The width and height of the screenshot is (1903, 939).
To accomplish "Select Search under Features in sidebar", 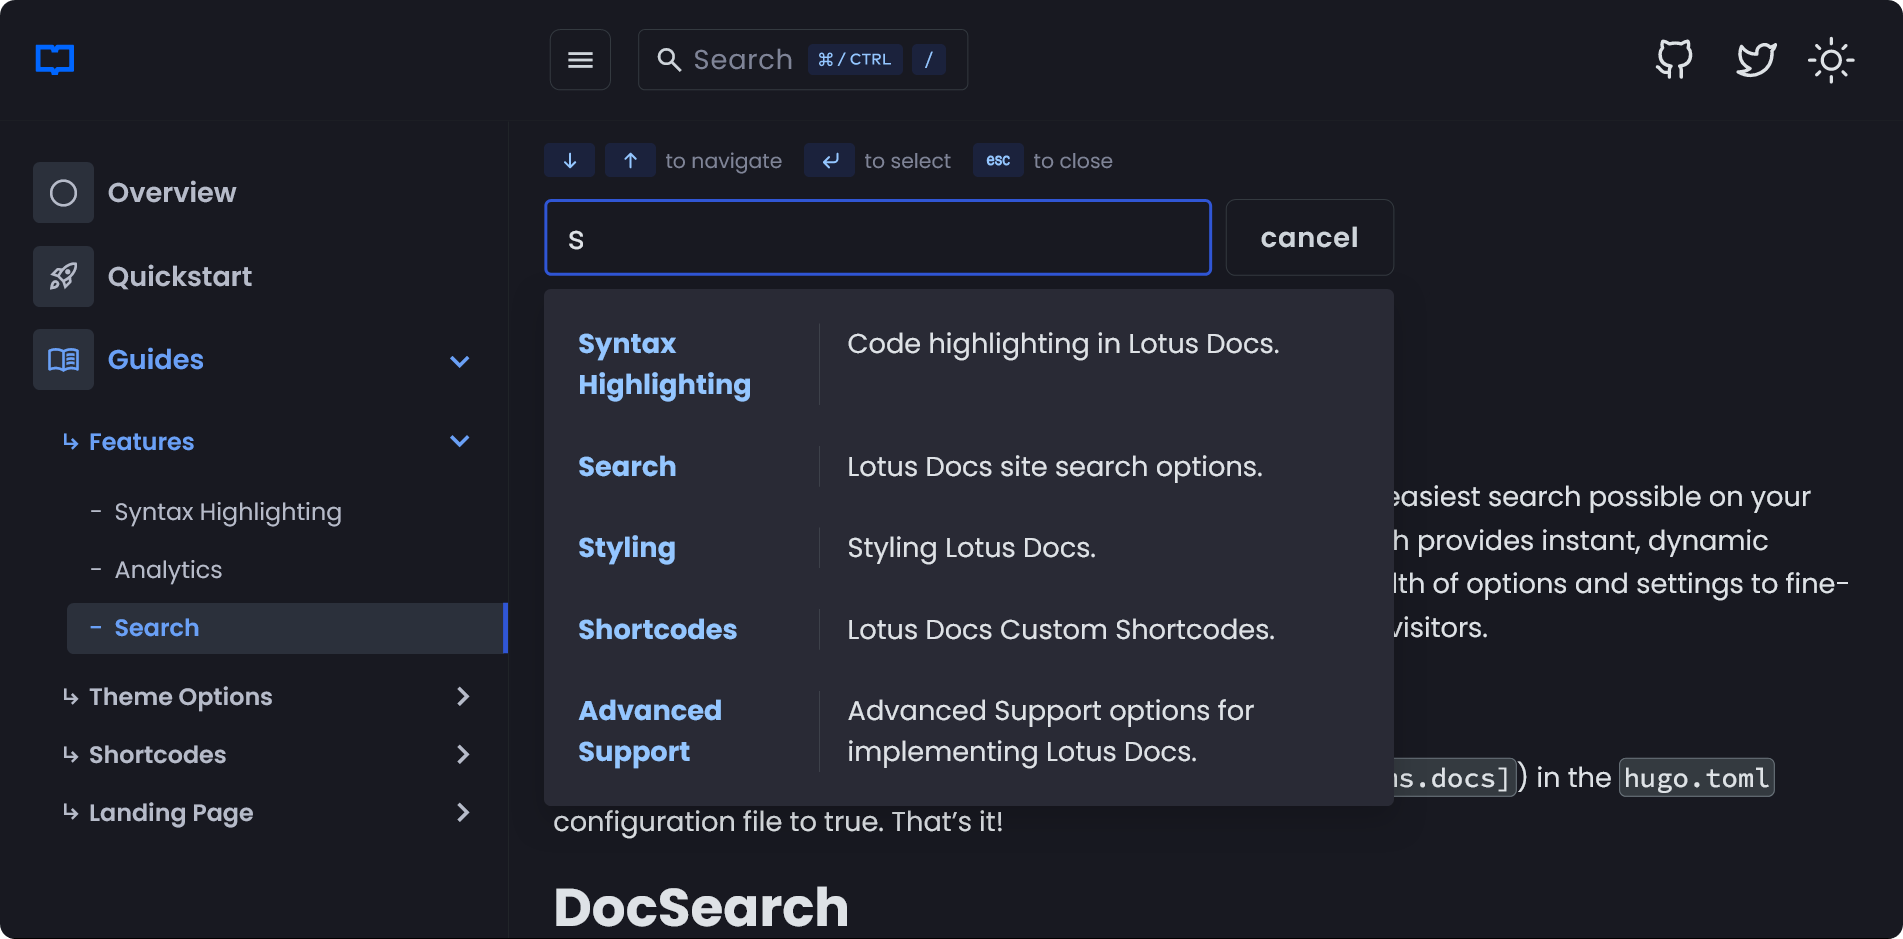I will [156, 627].
